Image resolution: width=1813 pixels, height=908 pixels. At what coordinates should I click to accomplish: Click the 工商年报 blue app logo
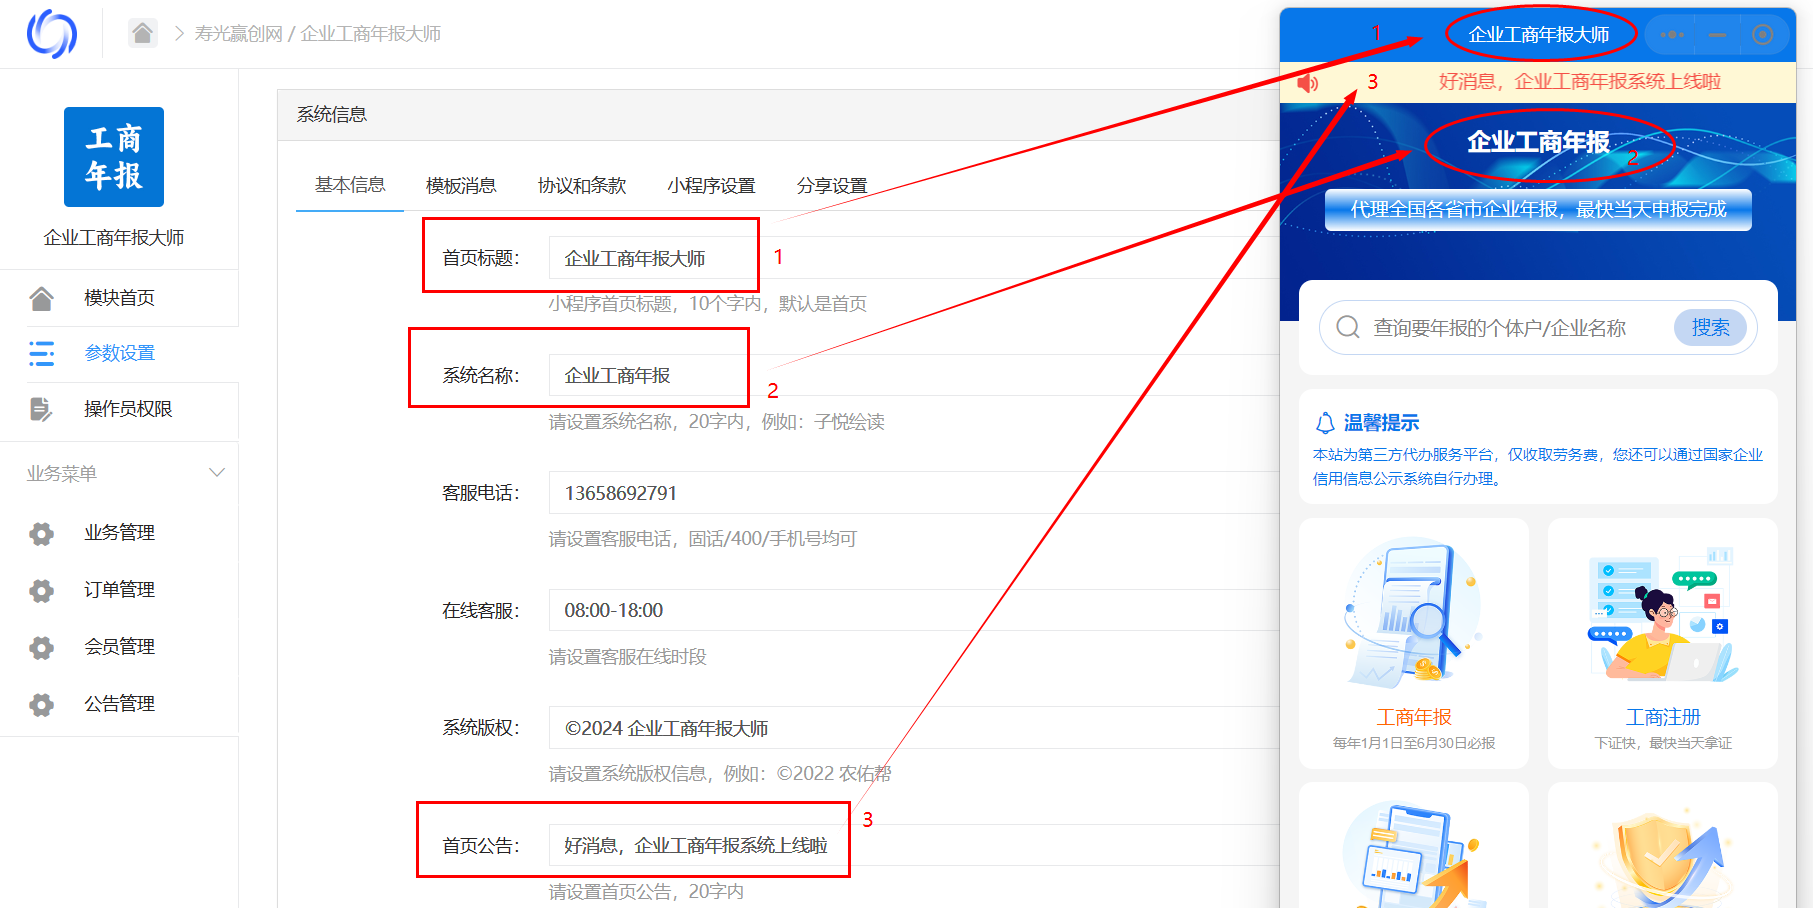click(114, 157)
